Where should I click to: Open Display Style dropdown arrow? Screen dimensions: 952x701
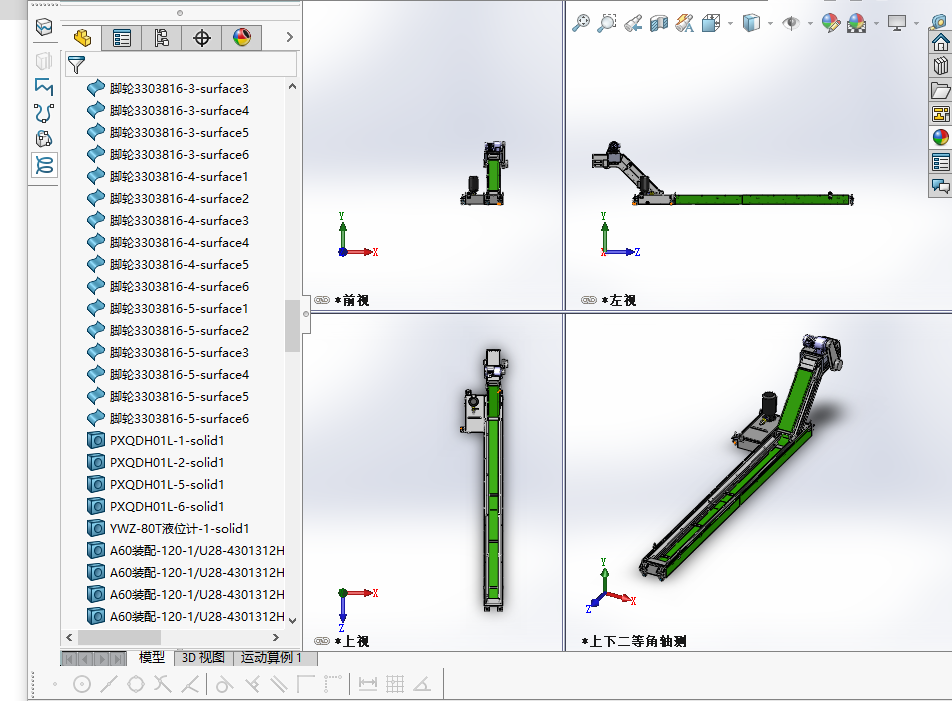coord(770,24)
